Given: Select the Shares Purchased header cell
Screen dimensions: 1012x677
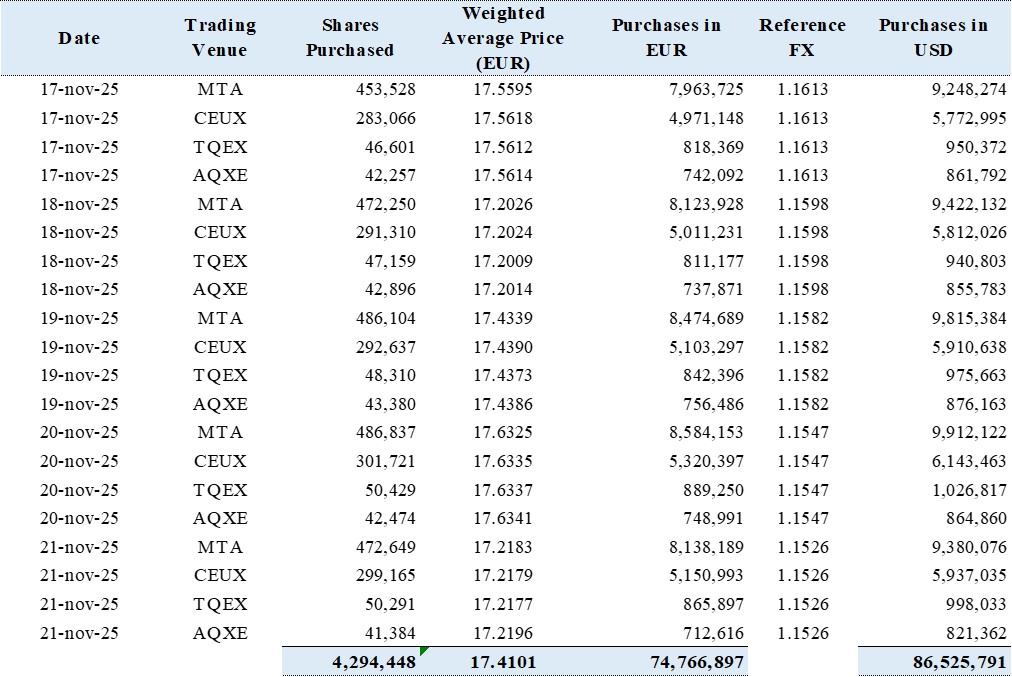Looking at the screenshot, I should [x=357, y=38].
